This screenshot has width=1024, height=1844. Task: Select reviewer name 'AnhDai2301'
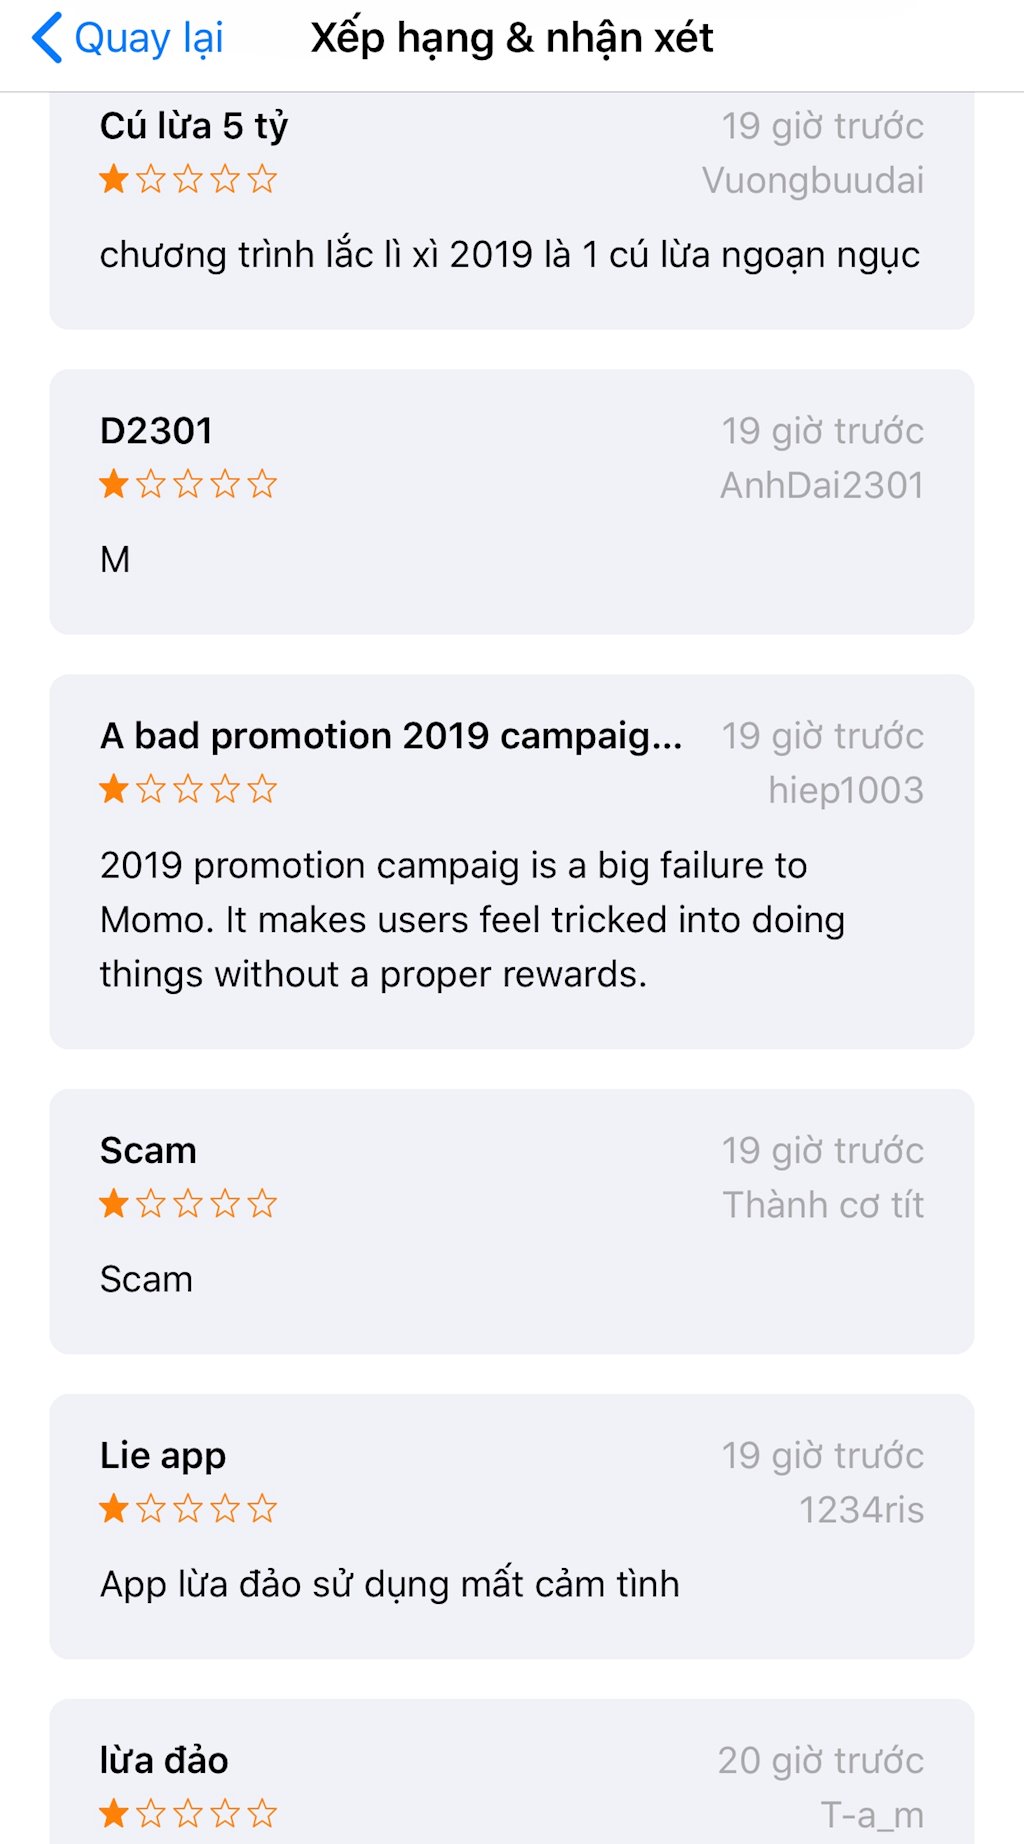[821, 486]
